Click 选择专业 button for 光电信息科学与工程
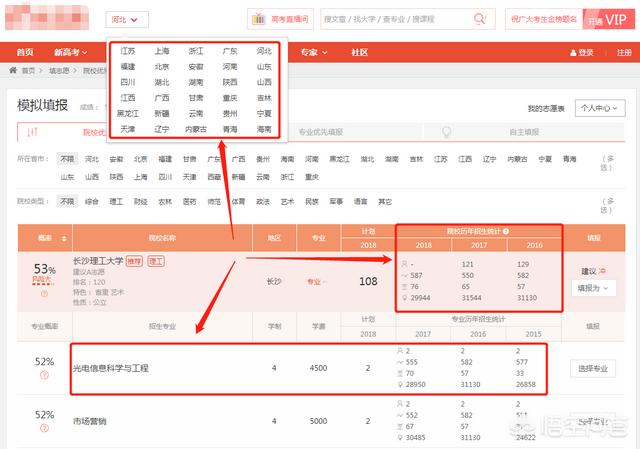Screen dimensions: 640x449 pos(594,368)
